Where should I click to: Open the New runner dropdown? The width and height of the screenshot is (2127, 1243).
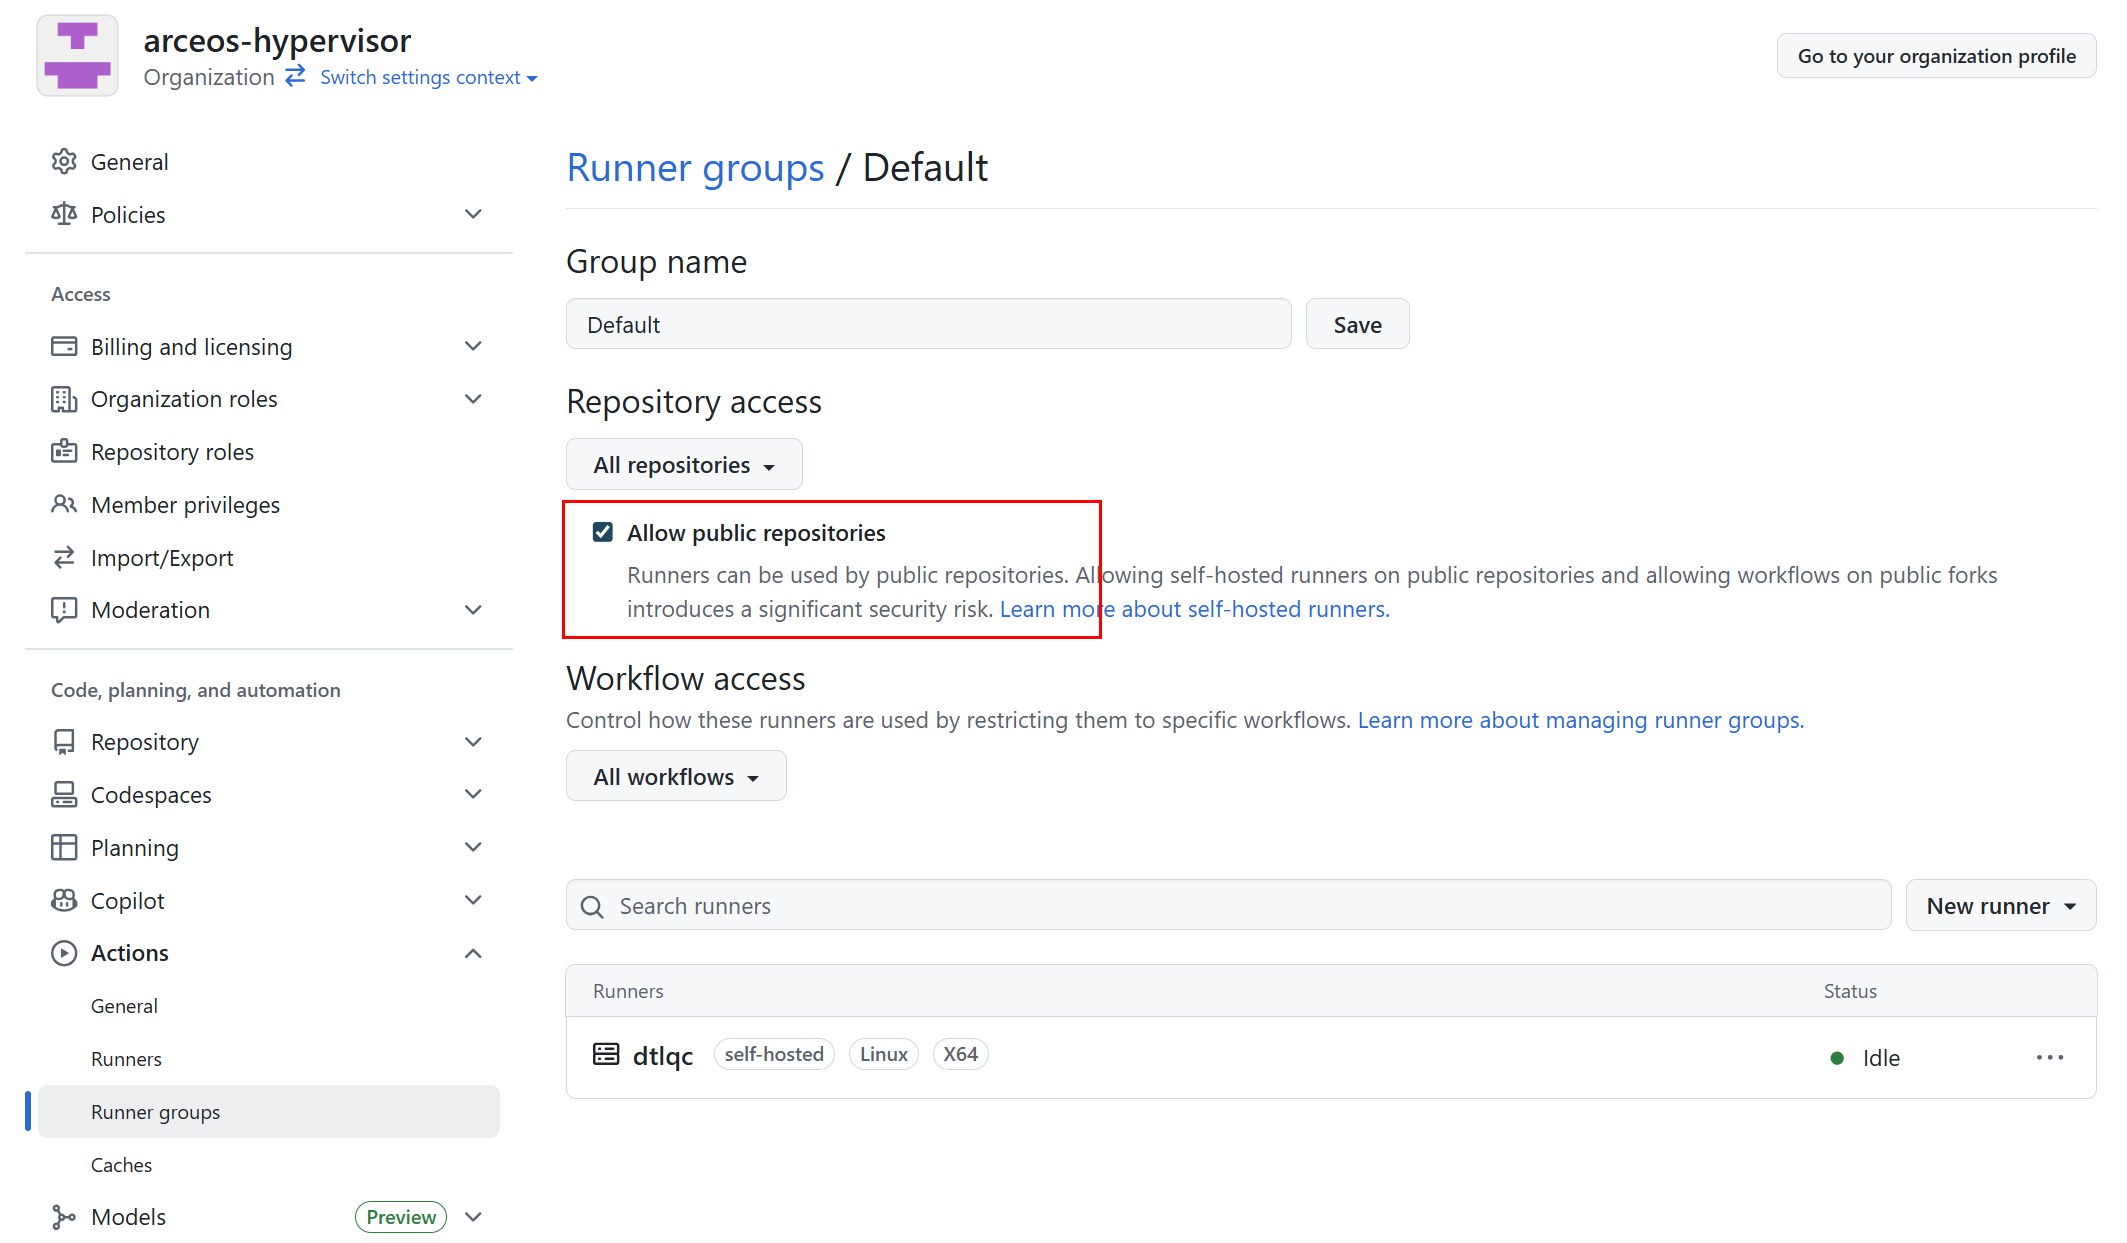[x=2000, y=906]
